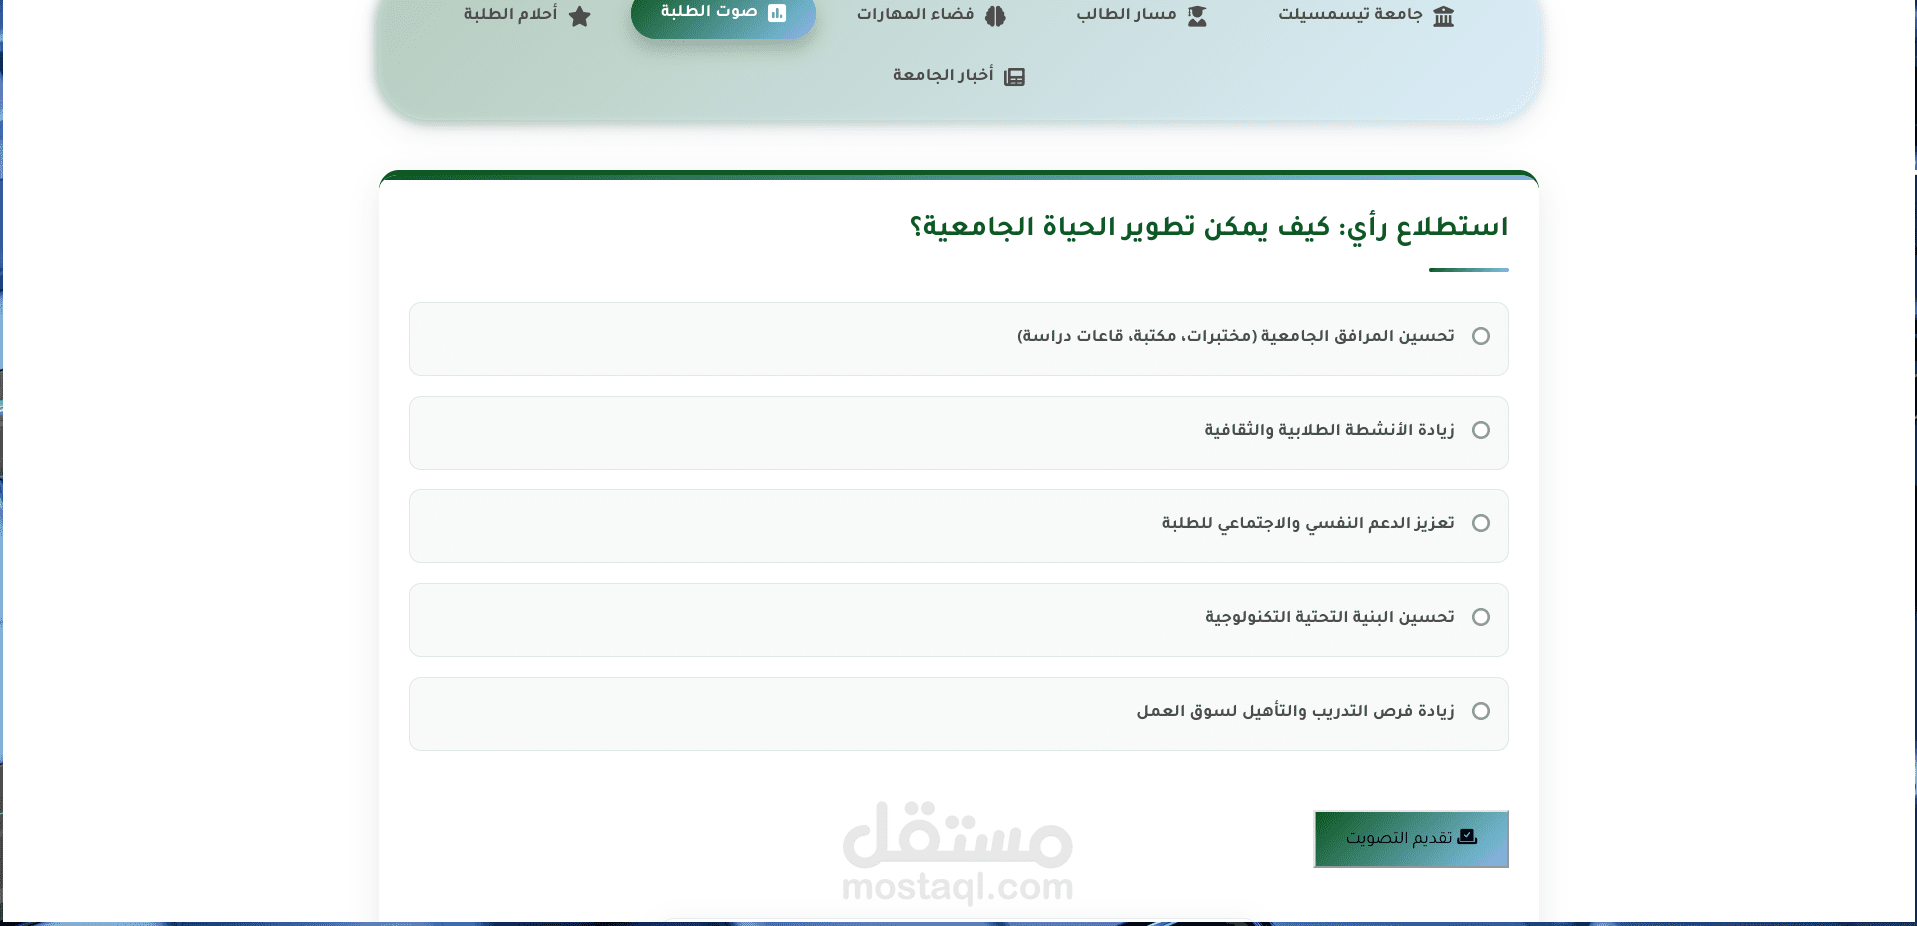
Task: Click poll heading استطلاع رأي: كيف يمكن تطوير الحياة الجامعية؟
Action: tap(1209, 228)
